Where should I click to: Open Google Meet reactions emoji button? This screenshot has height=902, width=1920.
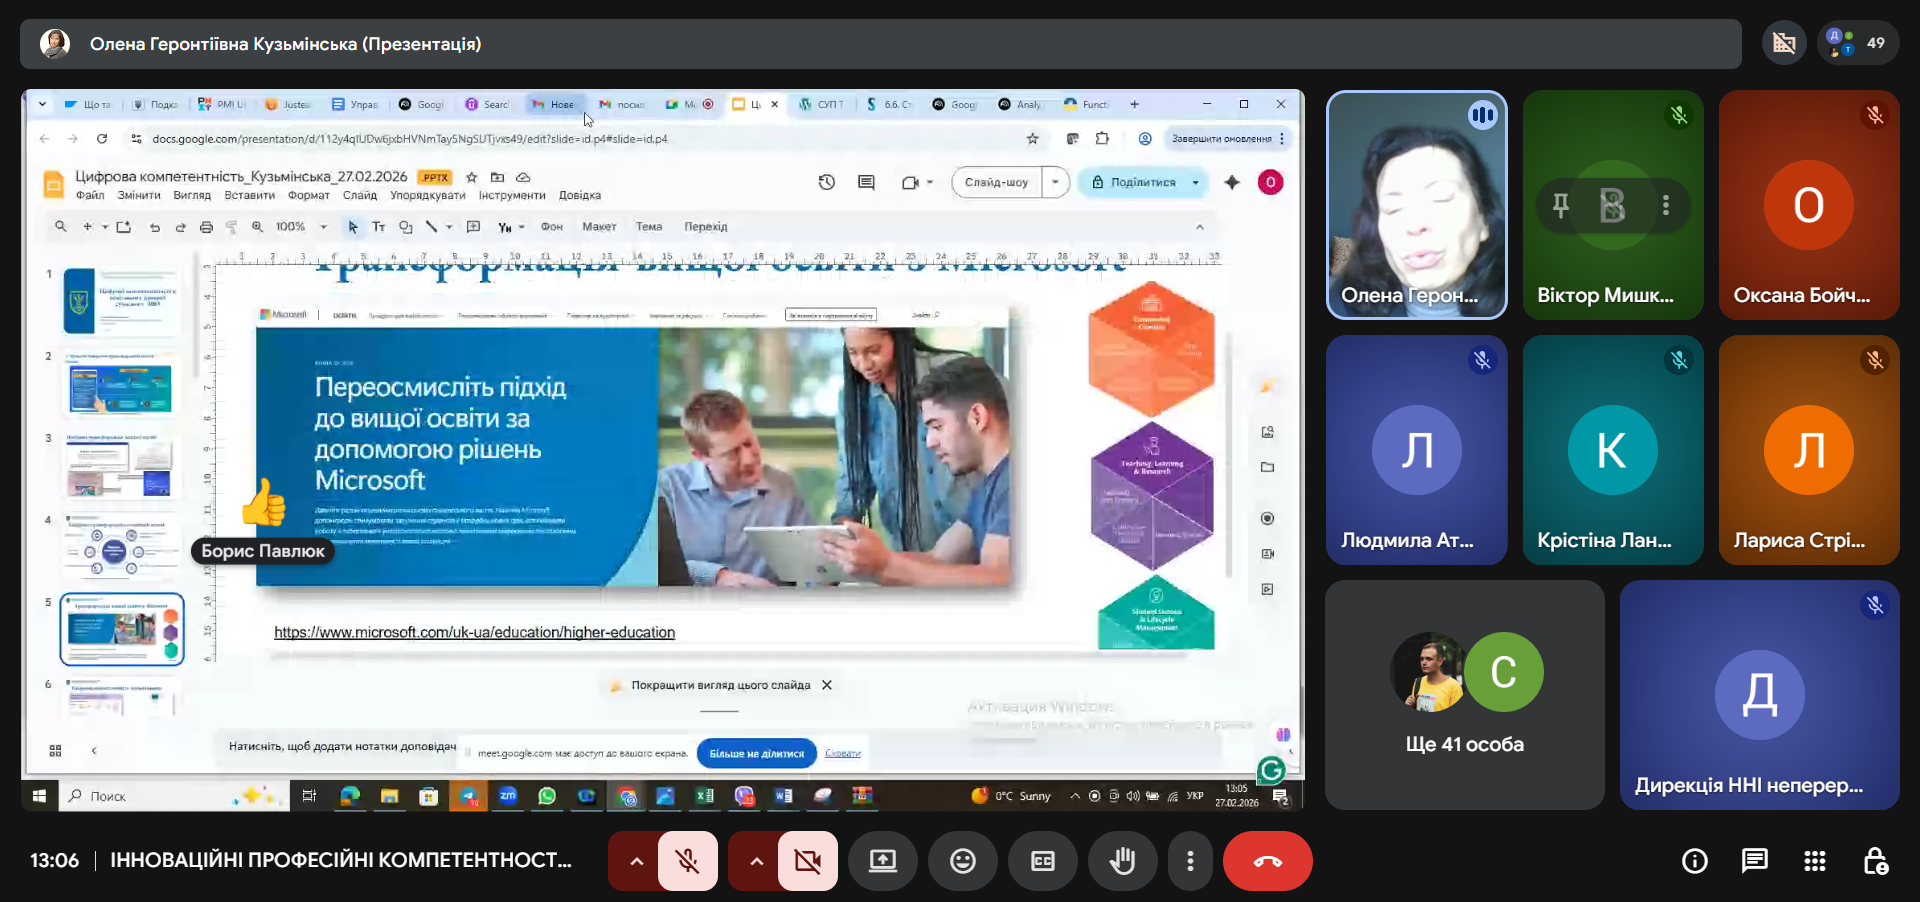pyautogui.click(x=963, y=861)
